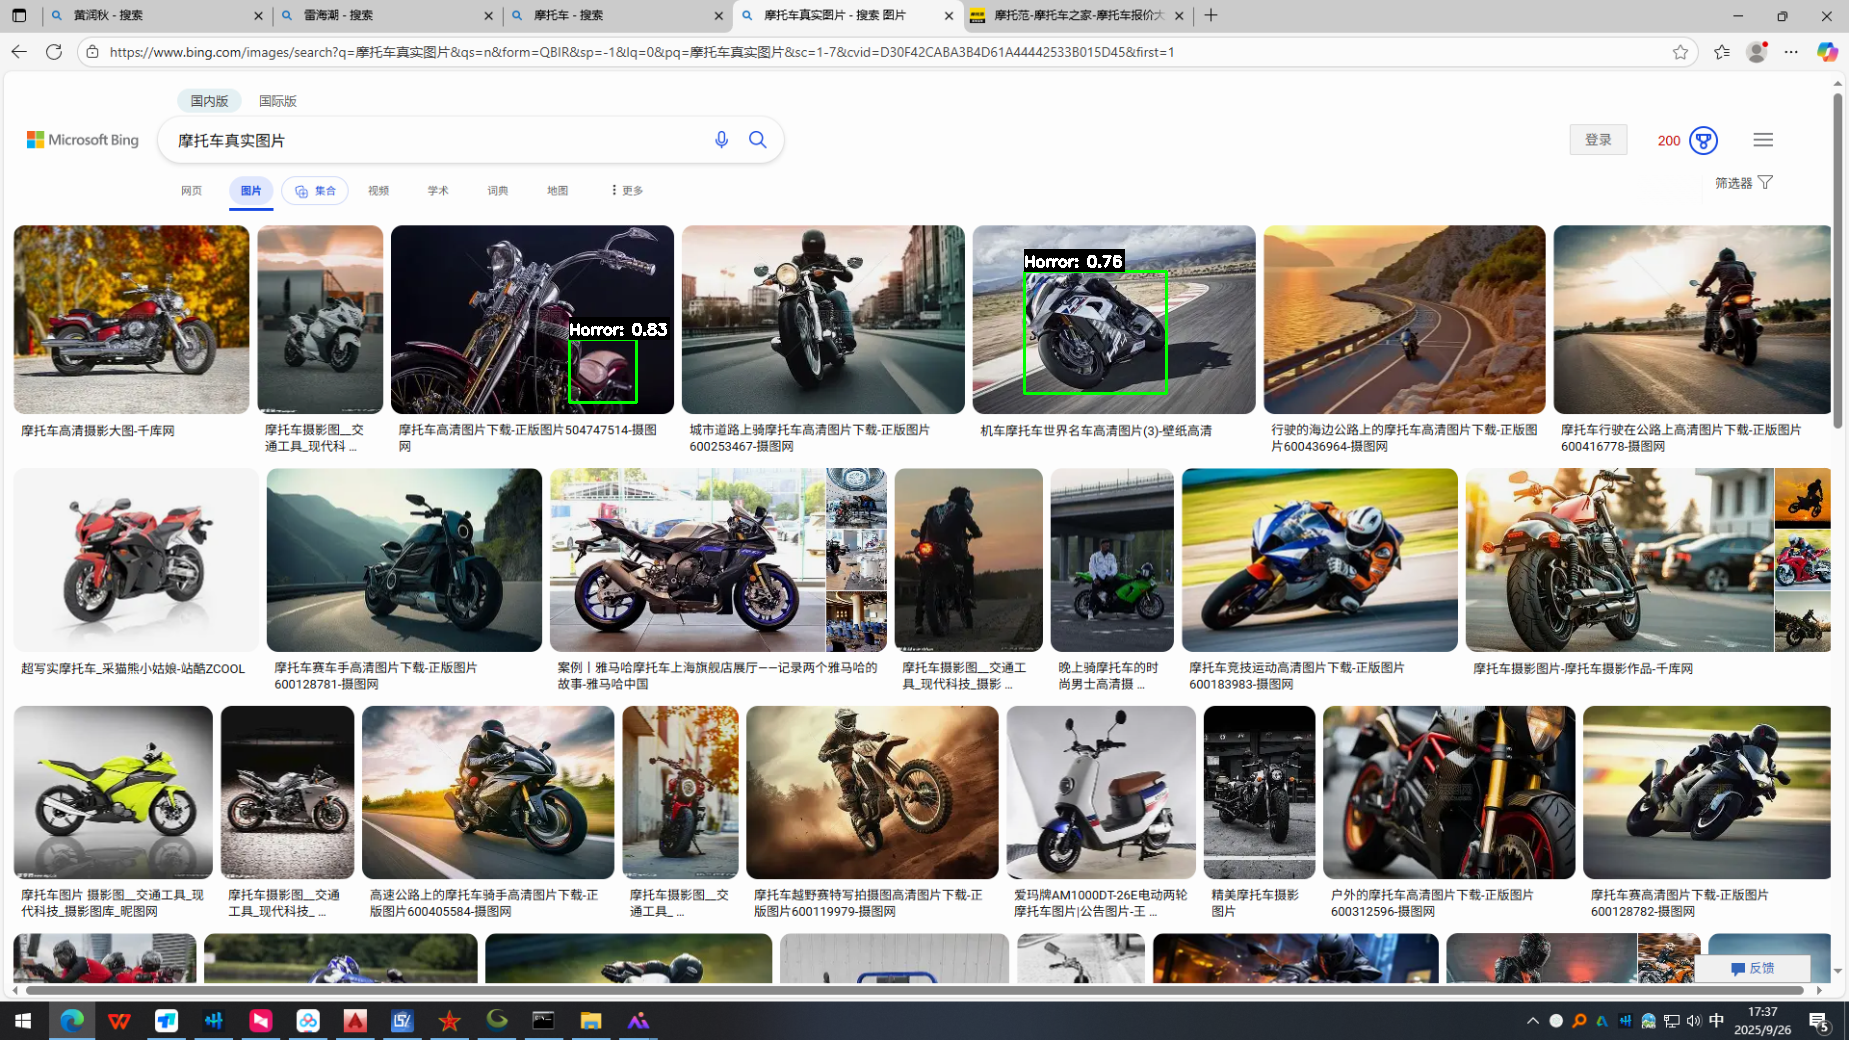Image resolution: width=1849 pixels, height=1040 pixels.
Task: Switch to 国际版 search mode
Action: click(277, 101)
